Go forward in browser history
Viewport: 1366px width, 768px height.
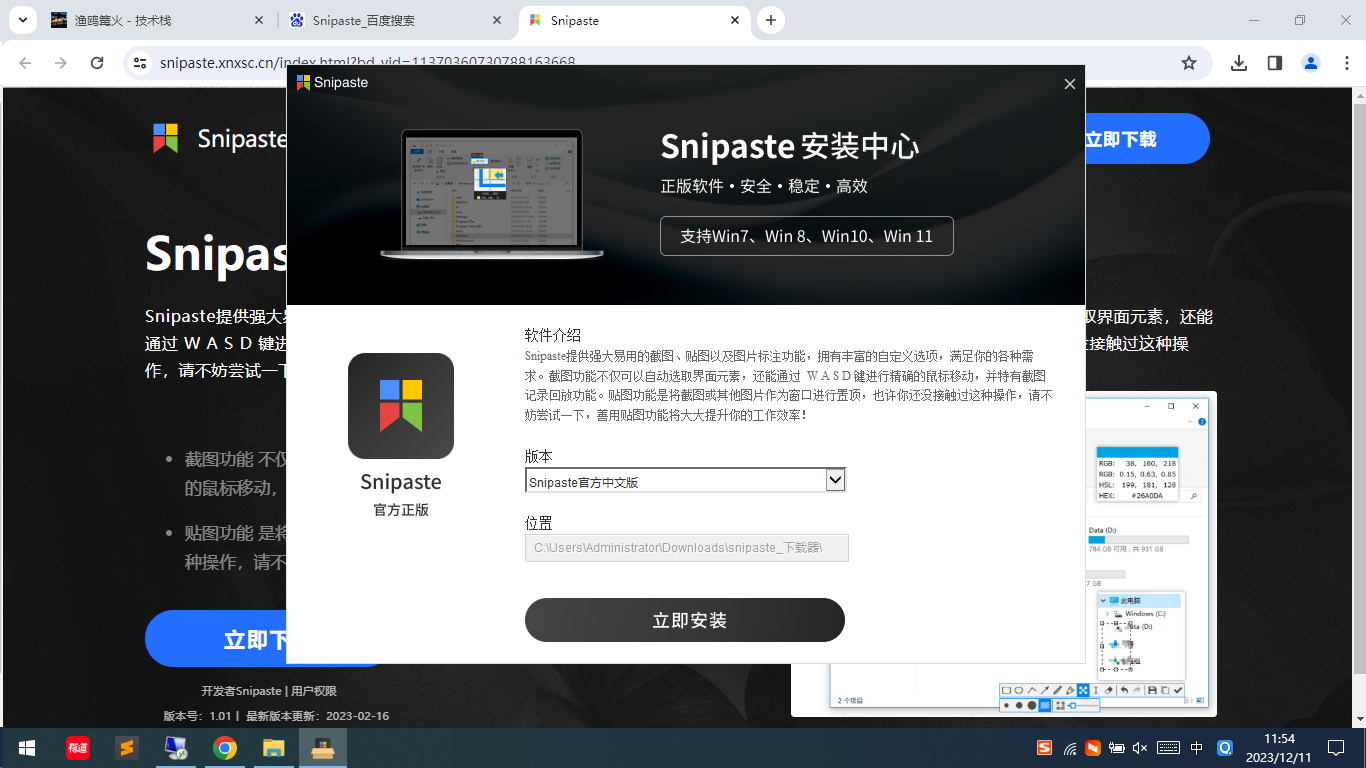tap(61, 63)
